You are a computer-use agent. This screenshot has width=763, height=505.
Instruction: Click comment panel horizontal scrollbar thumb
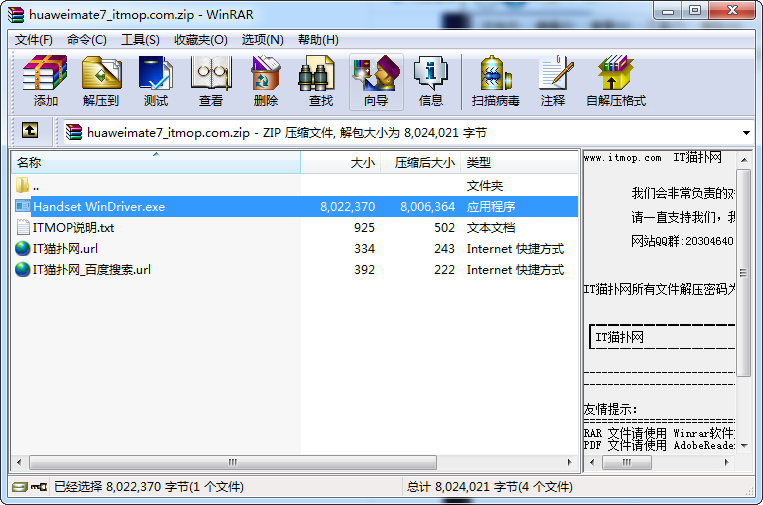coord(627,462)
